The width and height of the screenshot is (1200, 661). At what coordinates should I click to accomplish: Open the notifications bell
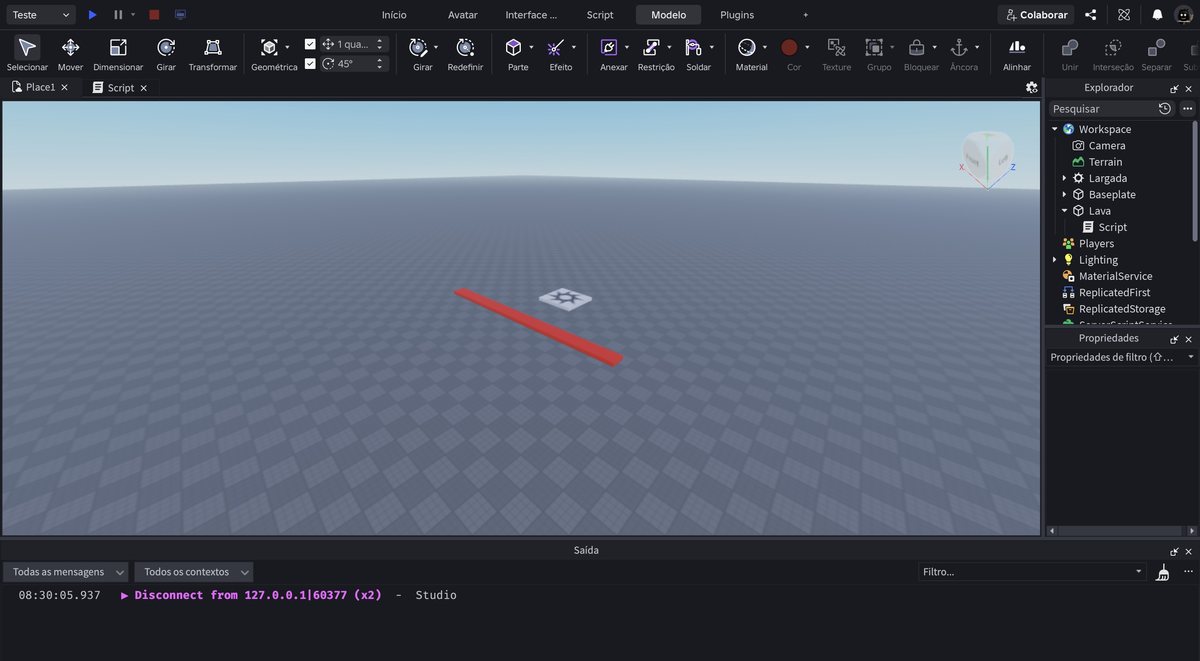pos(1157,15)
